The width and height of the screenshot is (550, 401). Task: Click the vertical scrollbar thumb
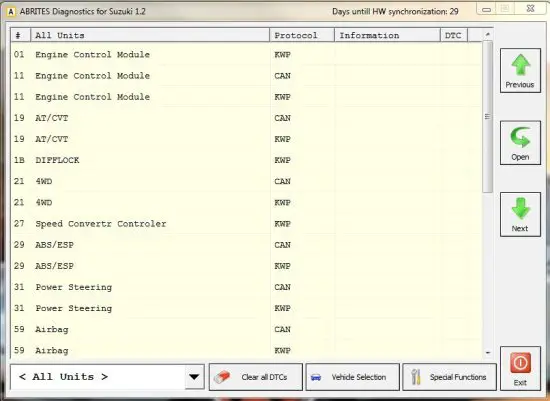point(488,117)
